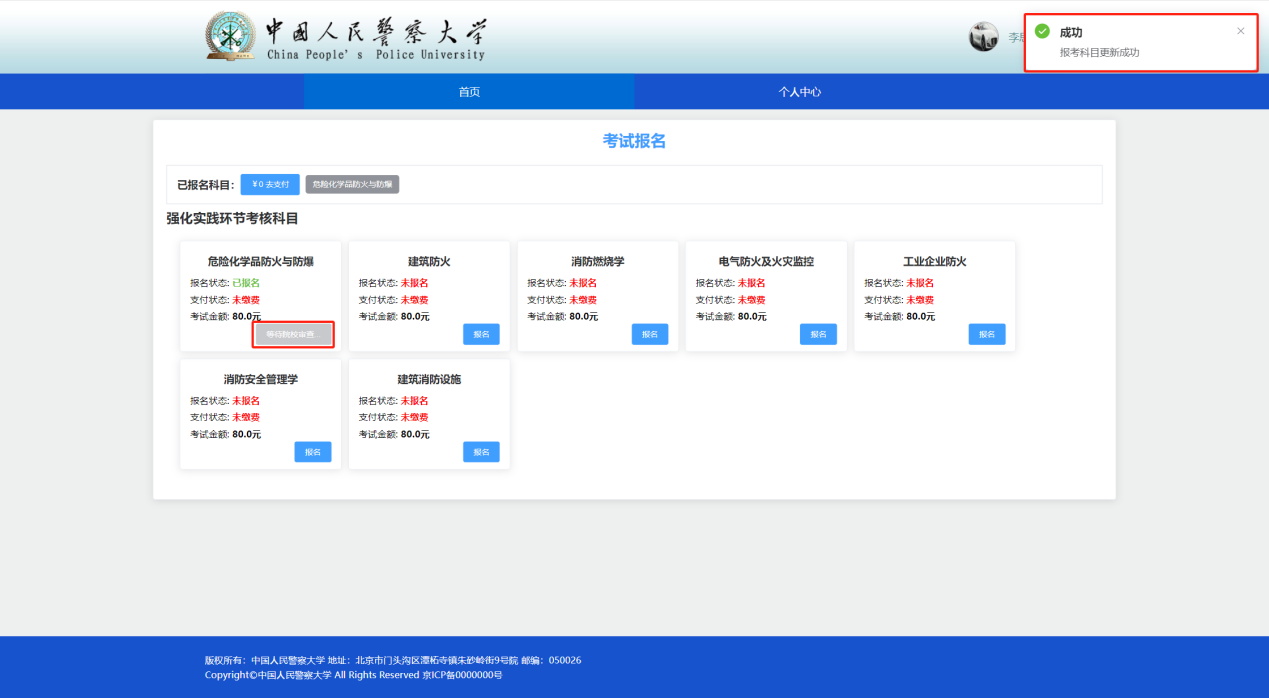This screenshot has width=1269, height=698.
Task: Register for 电气防火及火灾监控 via 报名
Action: tap(818, 335)
